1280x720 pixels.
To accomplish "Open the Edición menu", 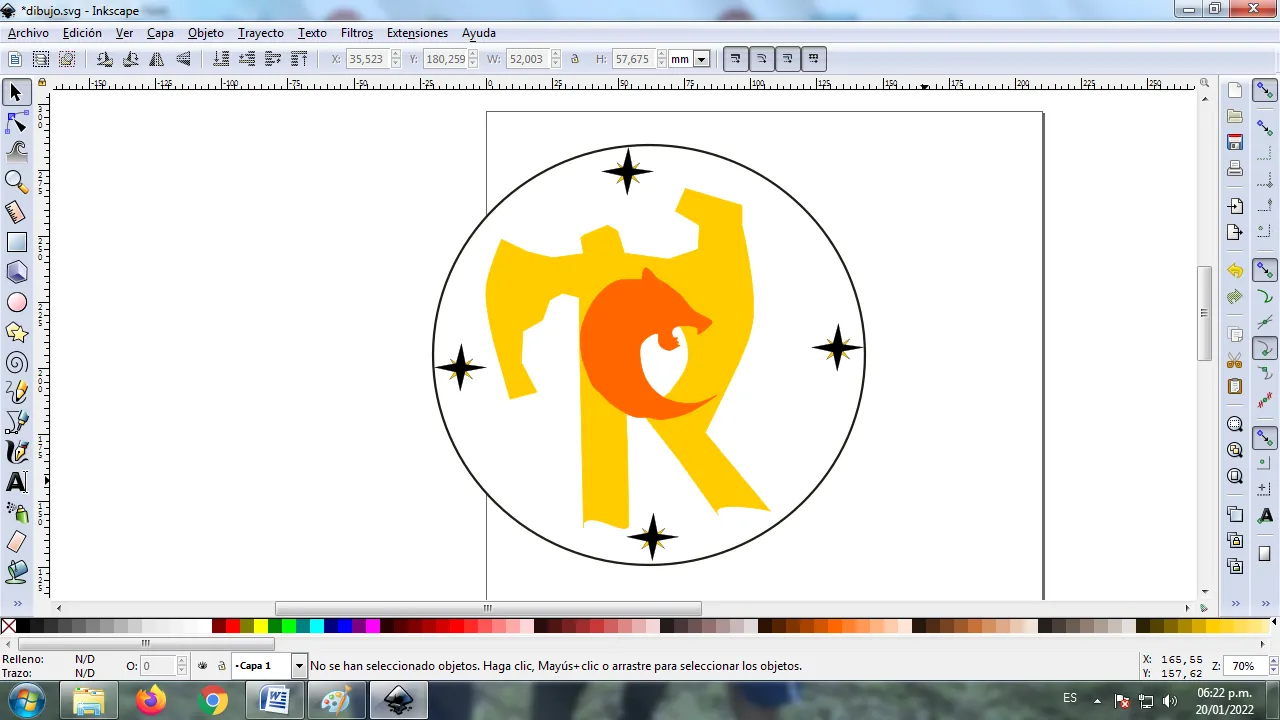I will tap(82, 33).
